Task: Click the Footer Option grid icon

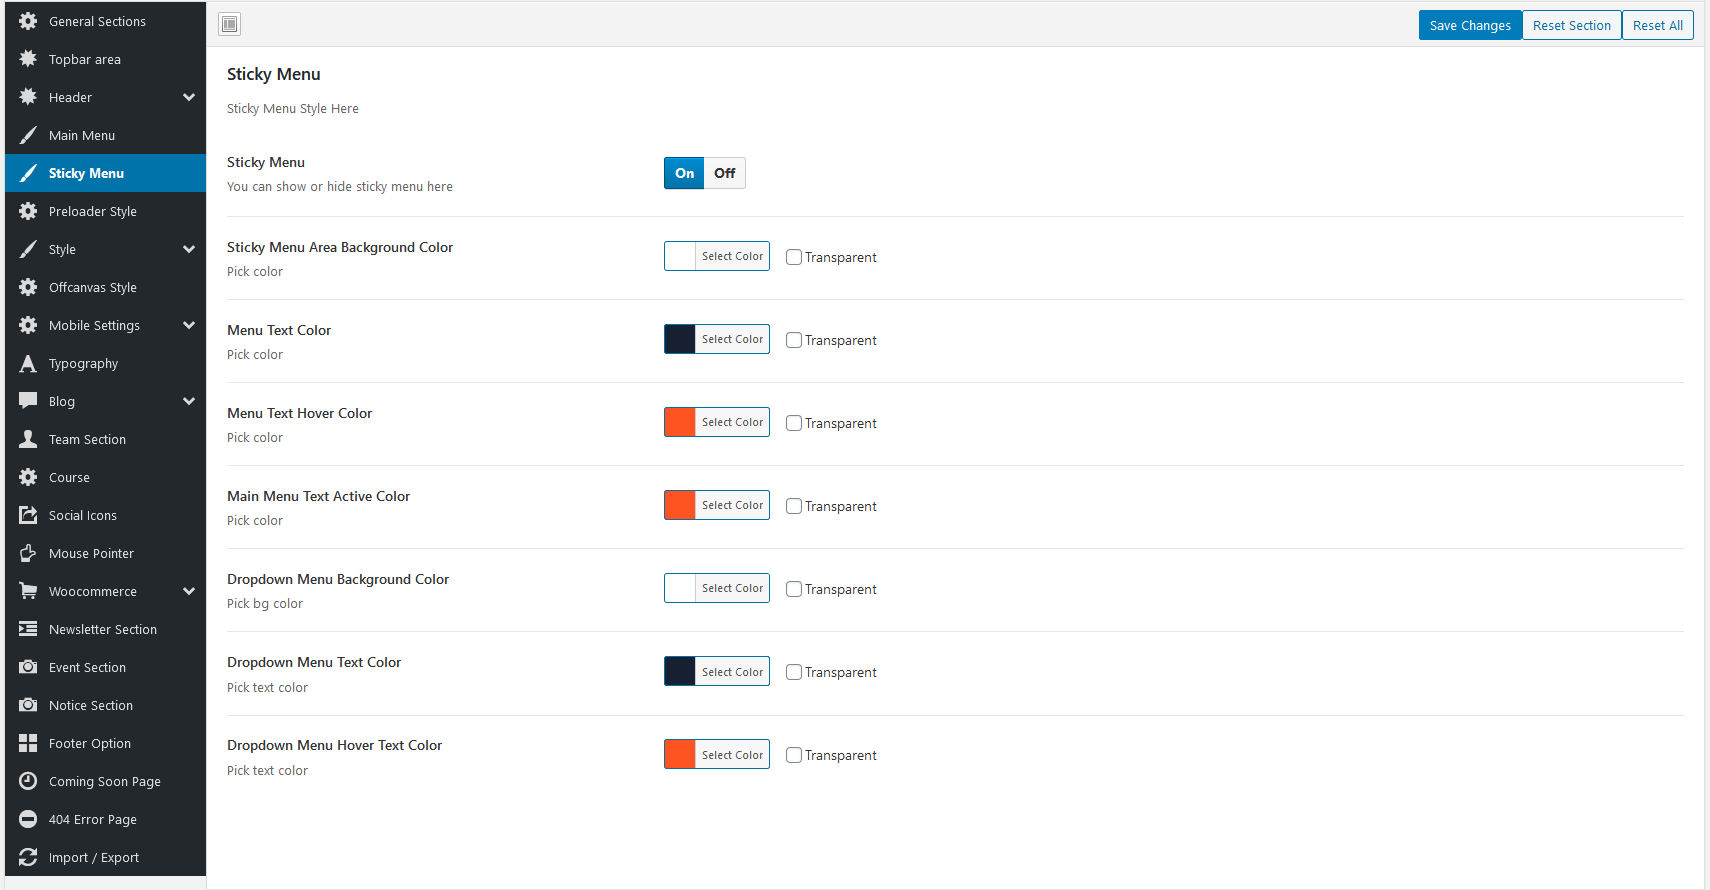Action: click(x=28, y=743)
